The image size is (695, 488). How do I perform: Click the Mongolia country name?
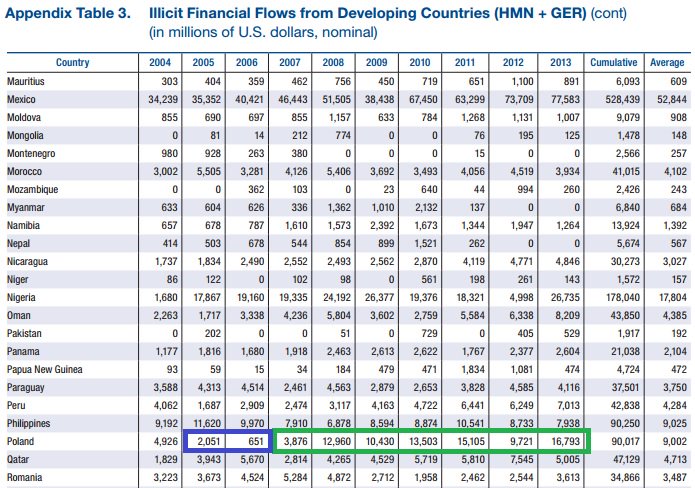(x=25, y=136)
